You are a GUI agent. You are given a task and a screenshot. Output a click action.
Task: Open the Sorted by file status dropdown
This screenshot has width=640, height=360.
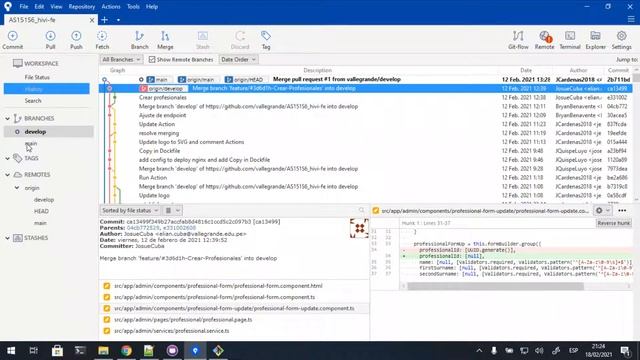[130, 210]
